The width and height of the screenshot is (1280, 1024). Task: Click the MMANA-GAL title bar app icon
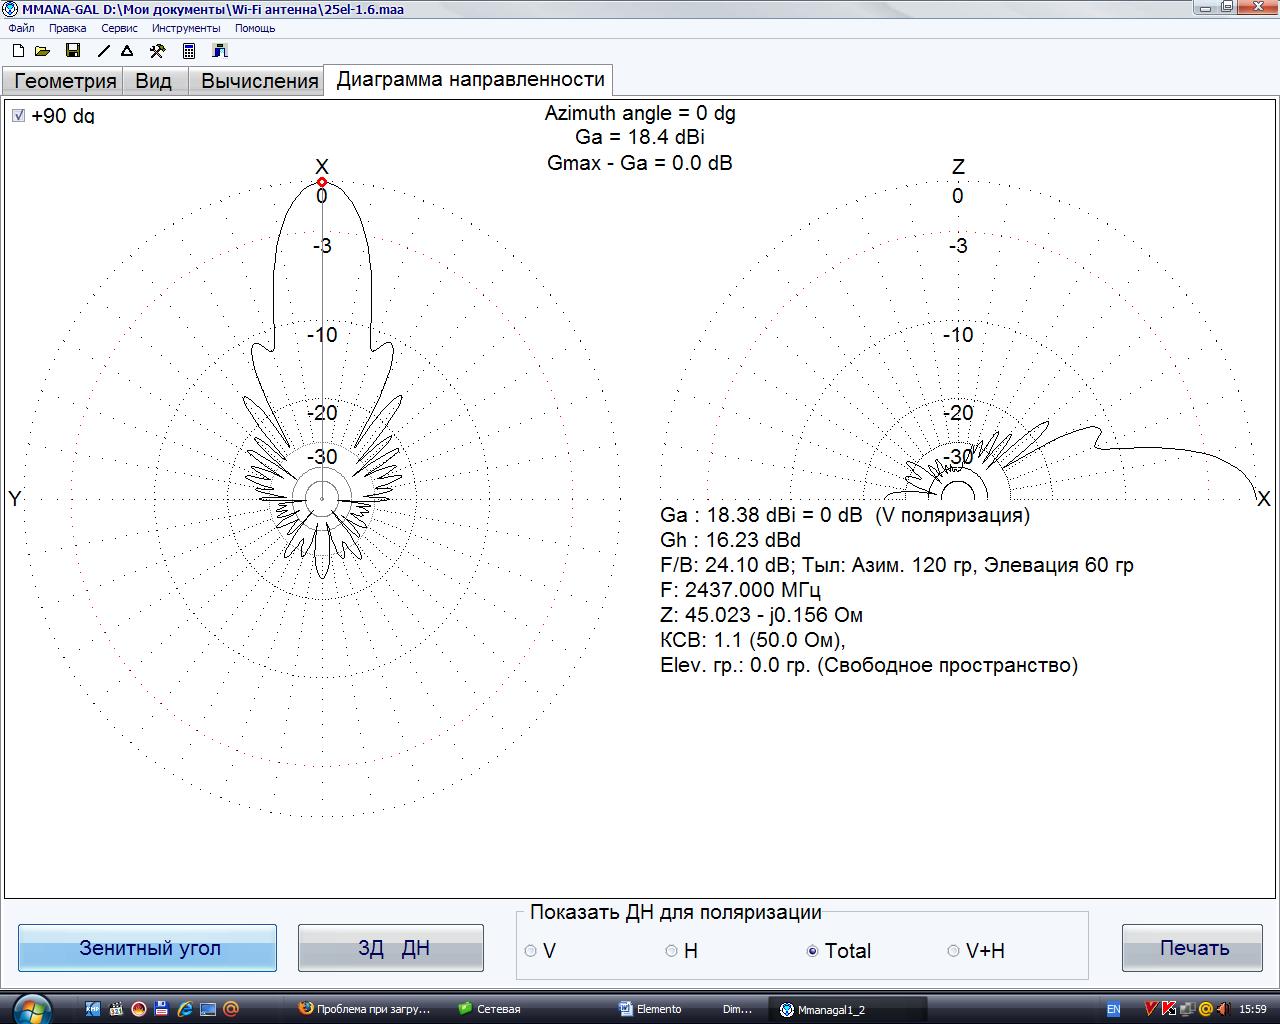point(10,9)
